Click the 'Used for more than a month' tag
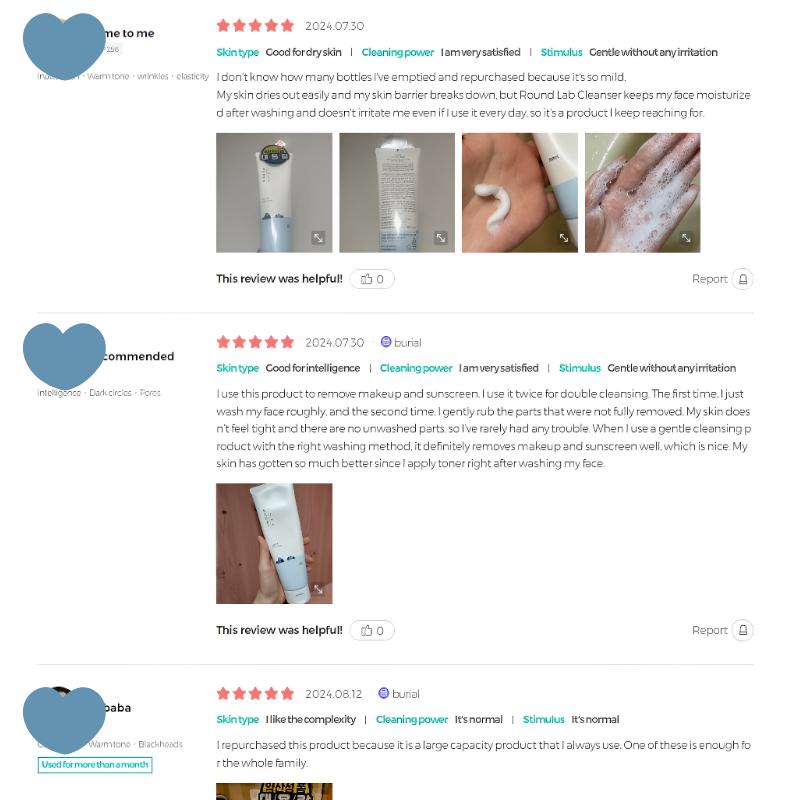 coord(95,765)
